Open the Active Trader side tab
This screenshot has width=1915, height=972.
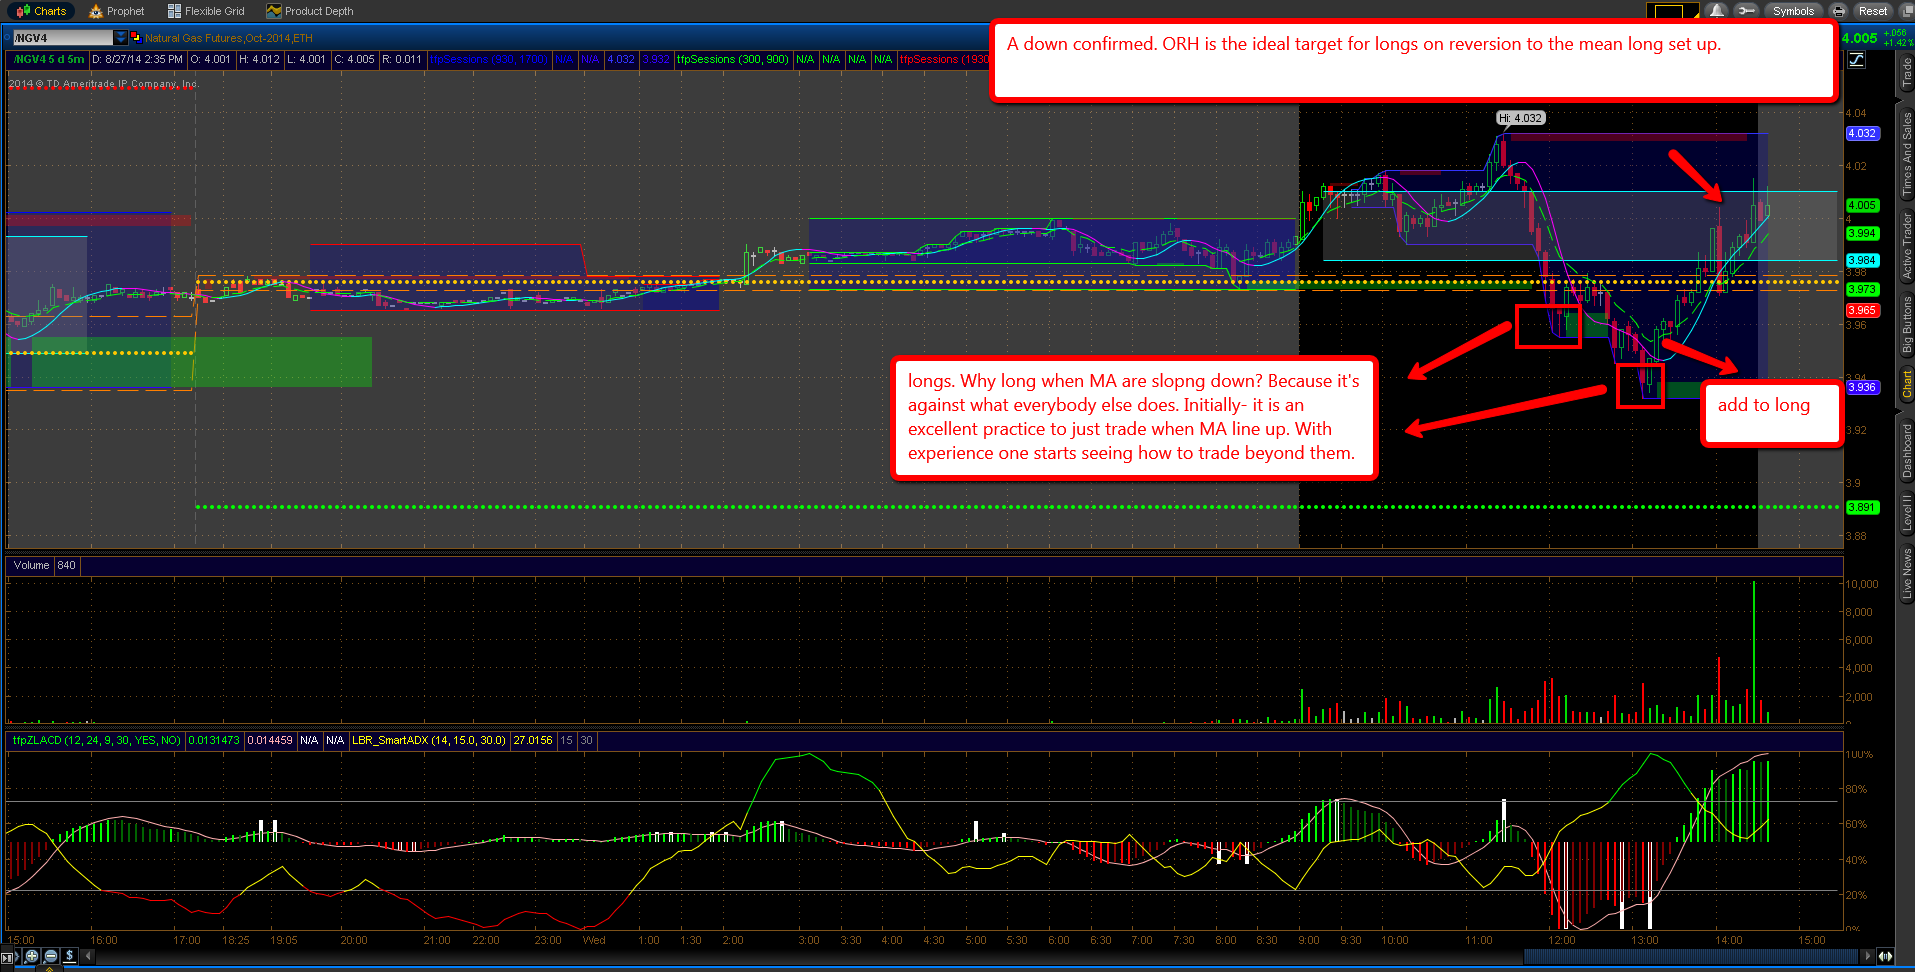1906,246
